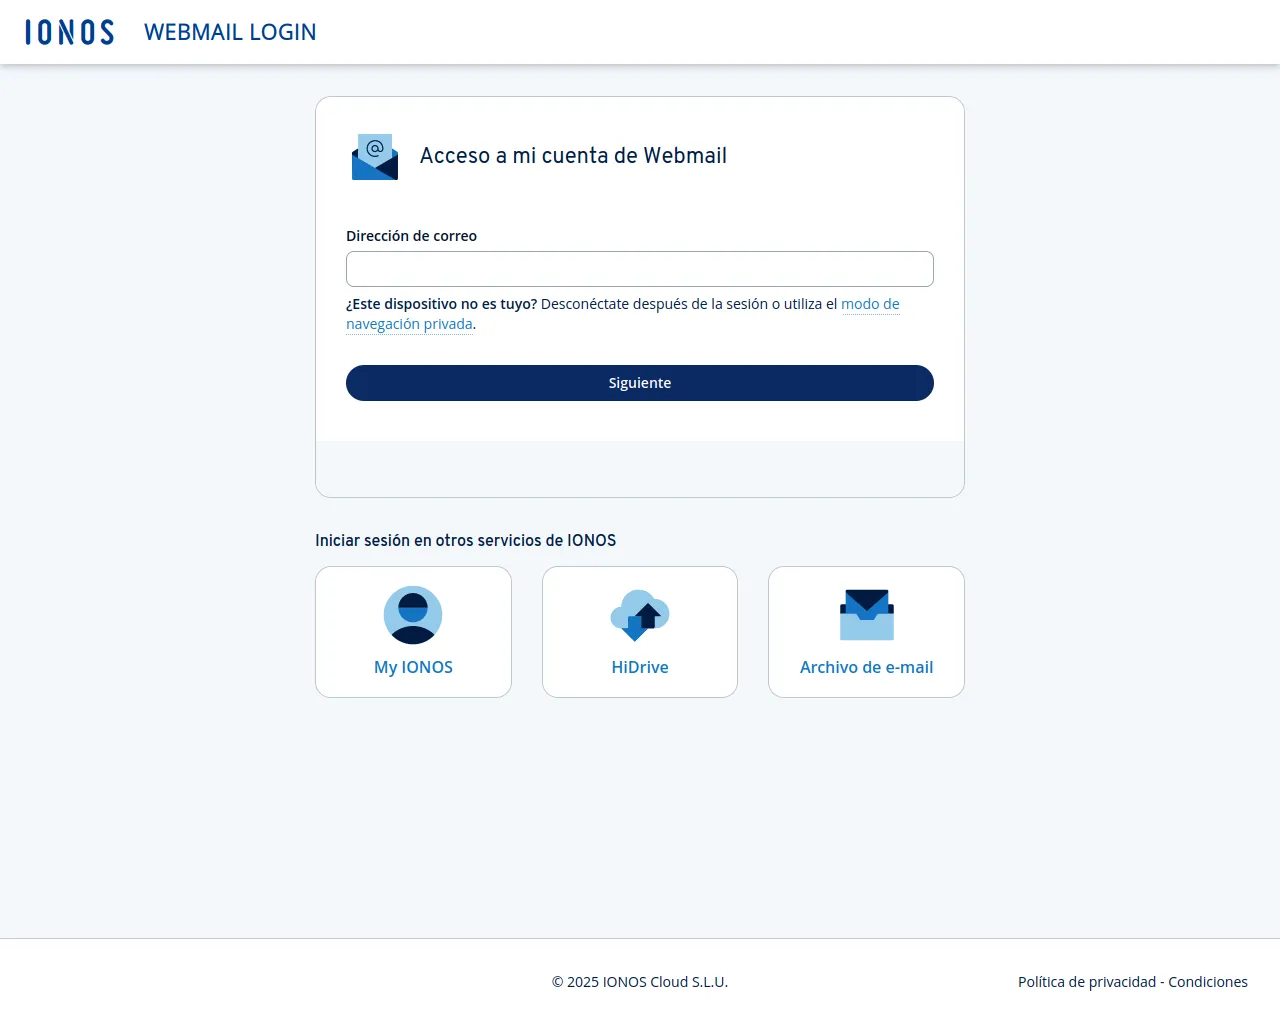
Task: Click the WEBMAIL LOGIN header title
Action: point(230,32)
